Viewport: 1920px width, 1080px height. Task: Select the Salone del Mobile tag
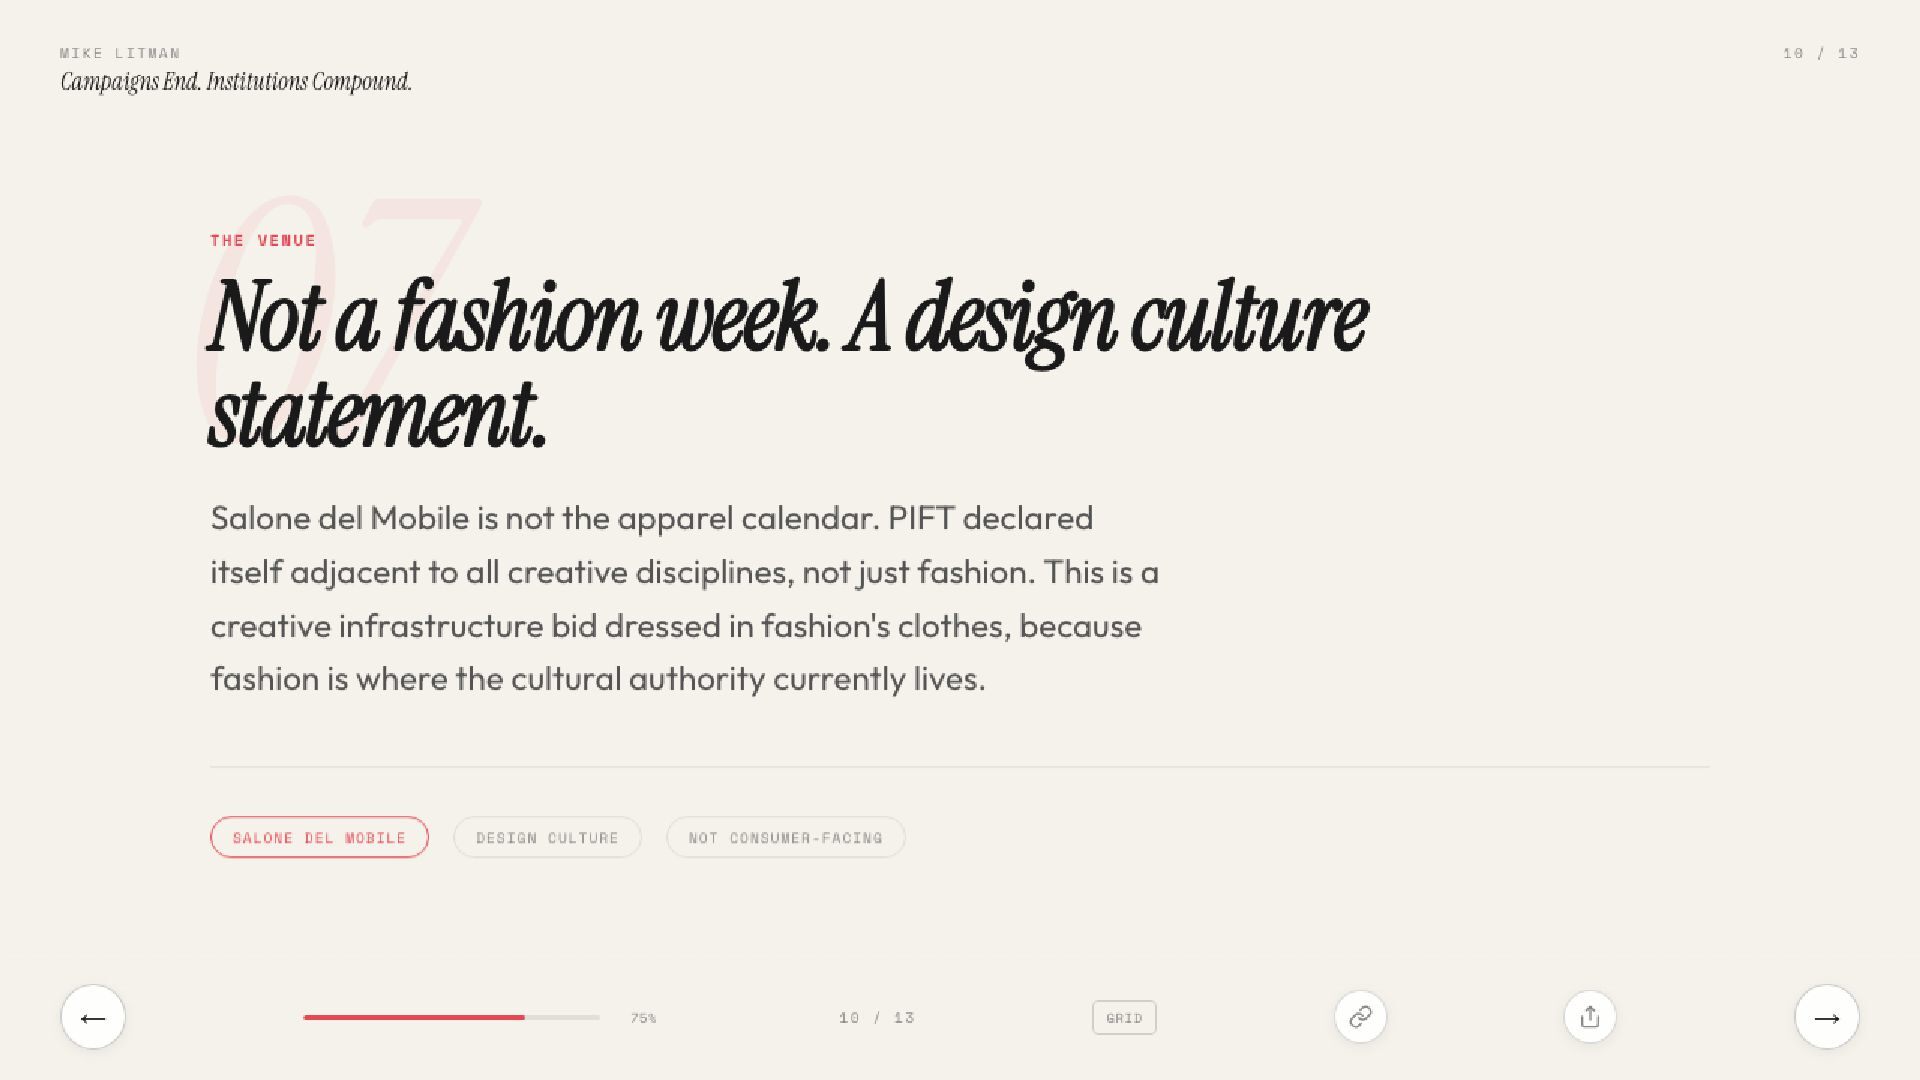point(319,838)
